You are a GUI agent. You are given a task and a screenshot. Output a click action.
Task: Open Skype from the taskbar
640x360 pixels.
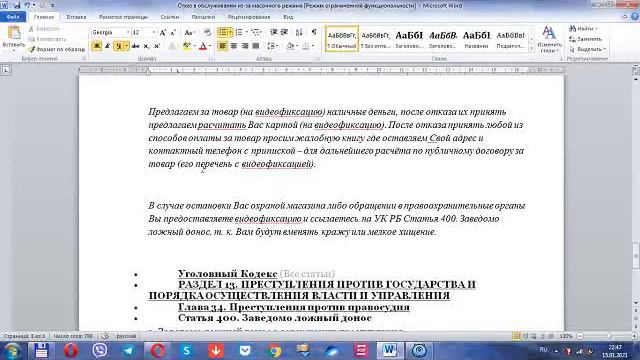point(187,351)
